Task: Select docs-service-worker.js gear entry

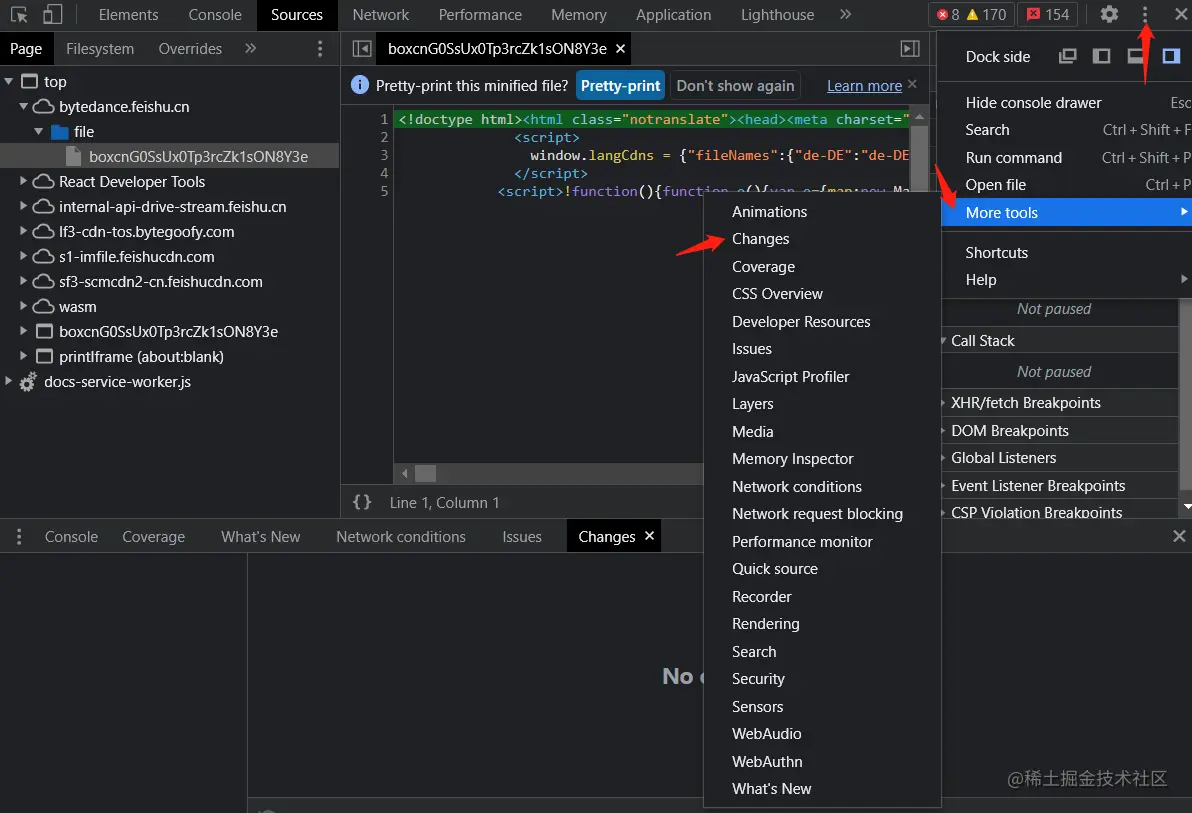Action: [x=117, y=382]
